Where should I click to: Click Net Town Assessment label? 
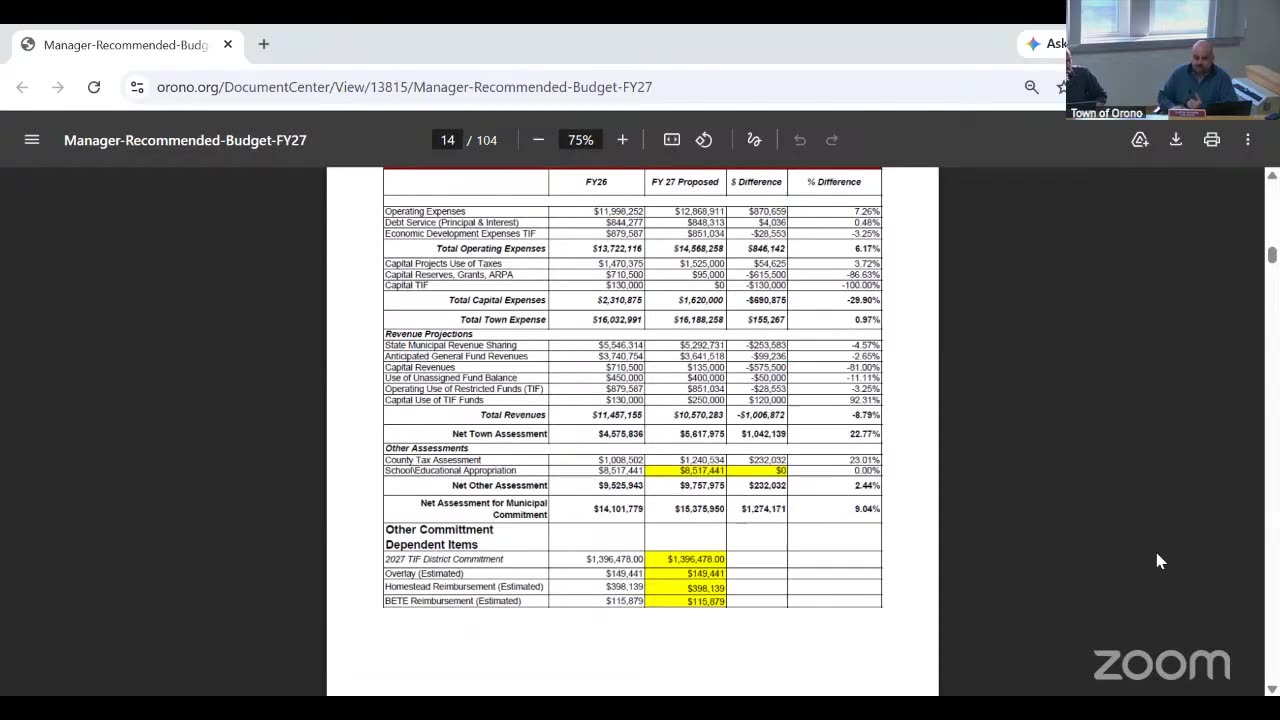click(499, 434)
